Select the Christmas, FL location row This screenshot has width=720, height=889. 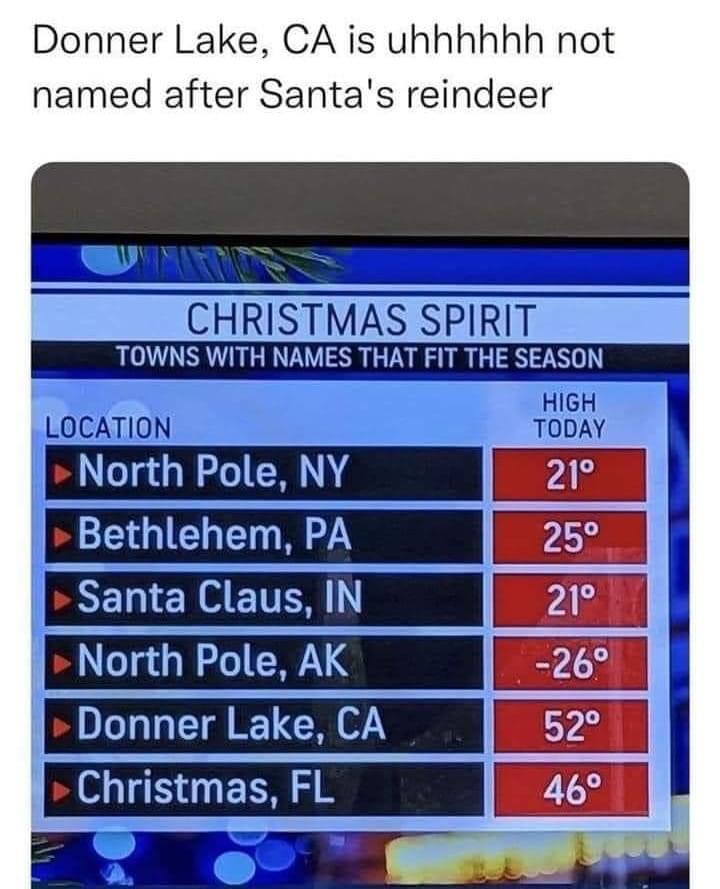click(264, 790)
